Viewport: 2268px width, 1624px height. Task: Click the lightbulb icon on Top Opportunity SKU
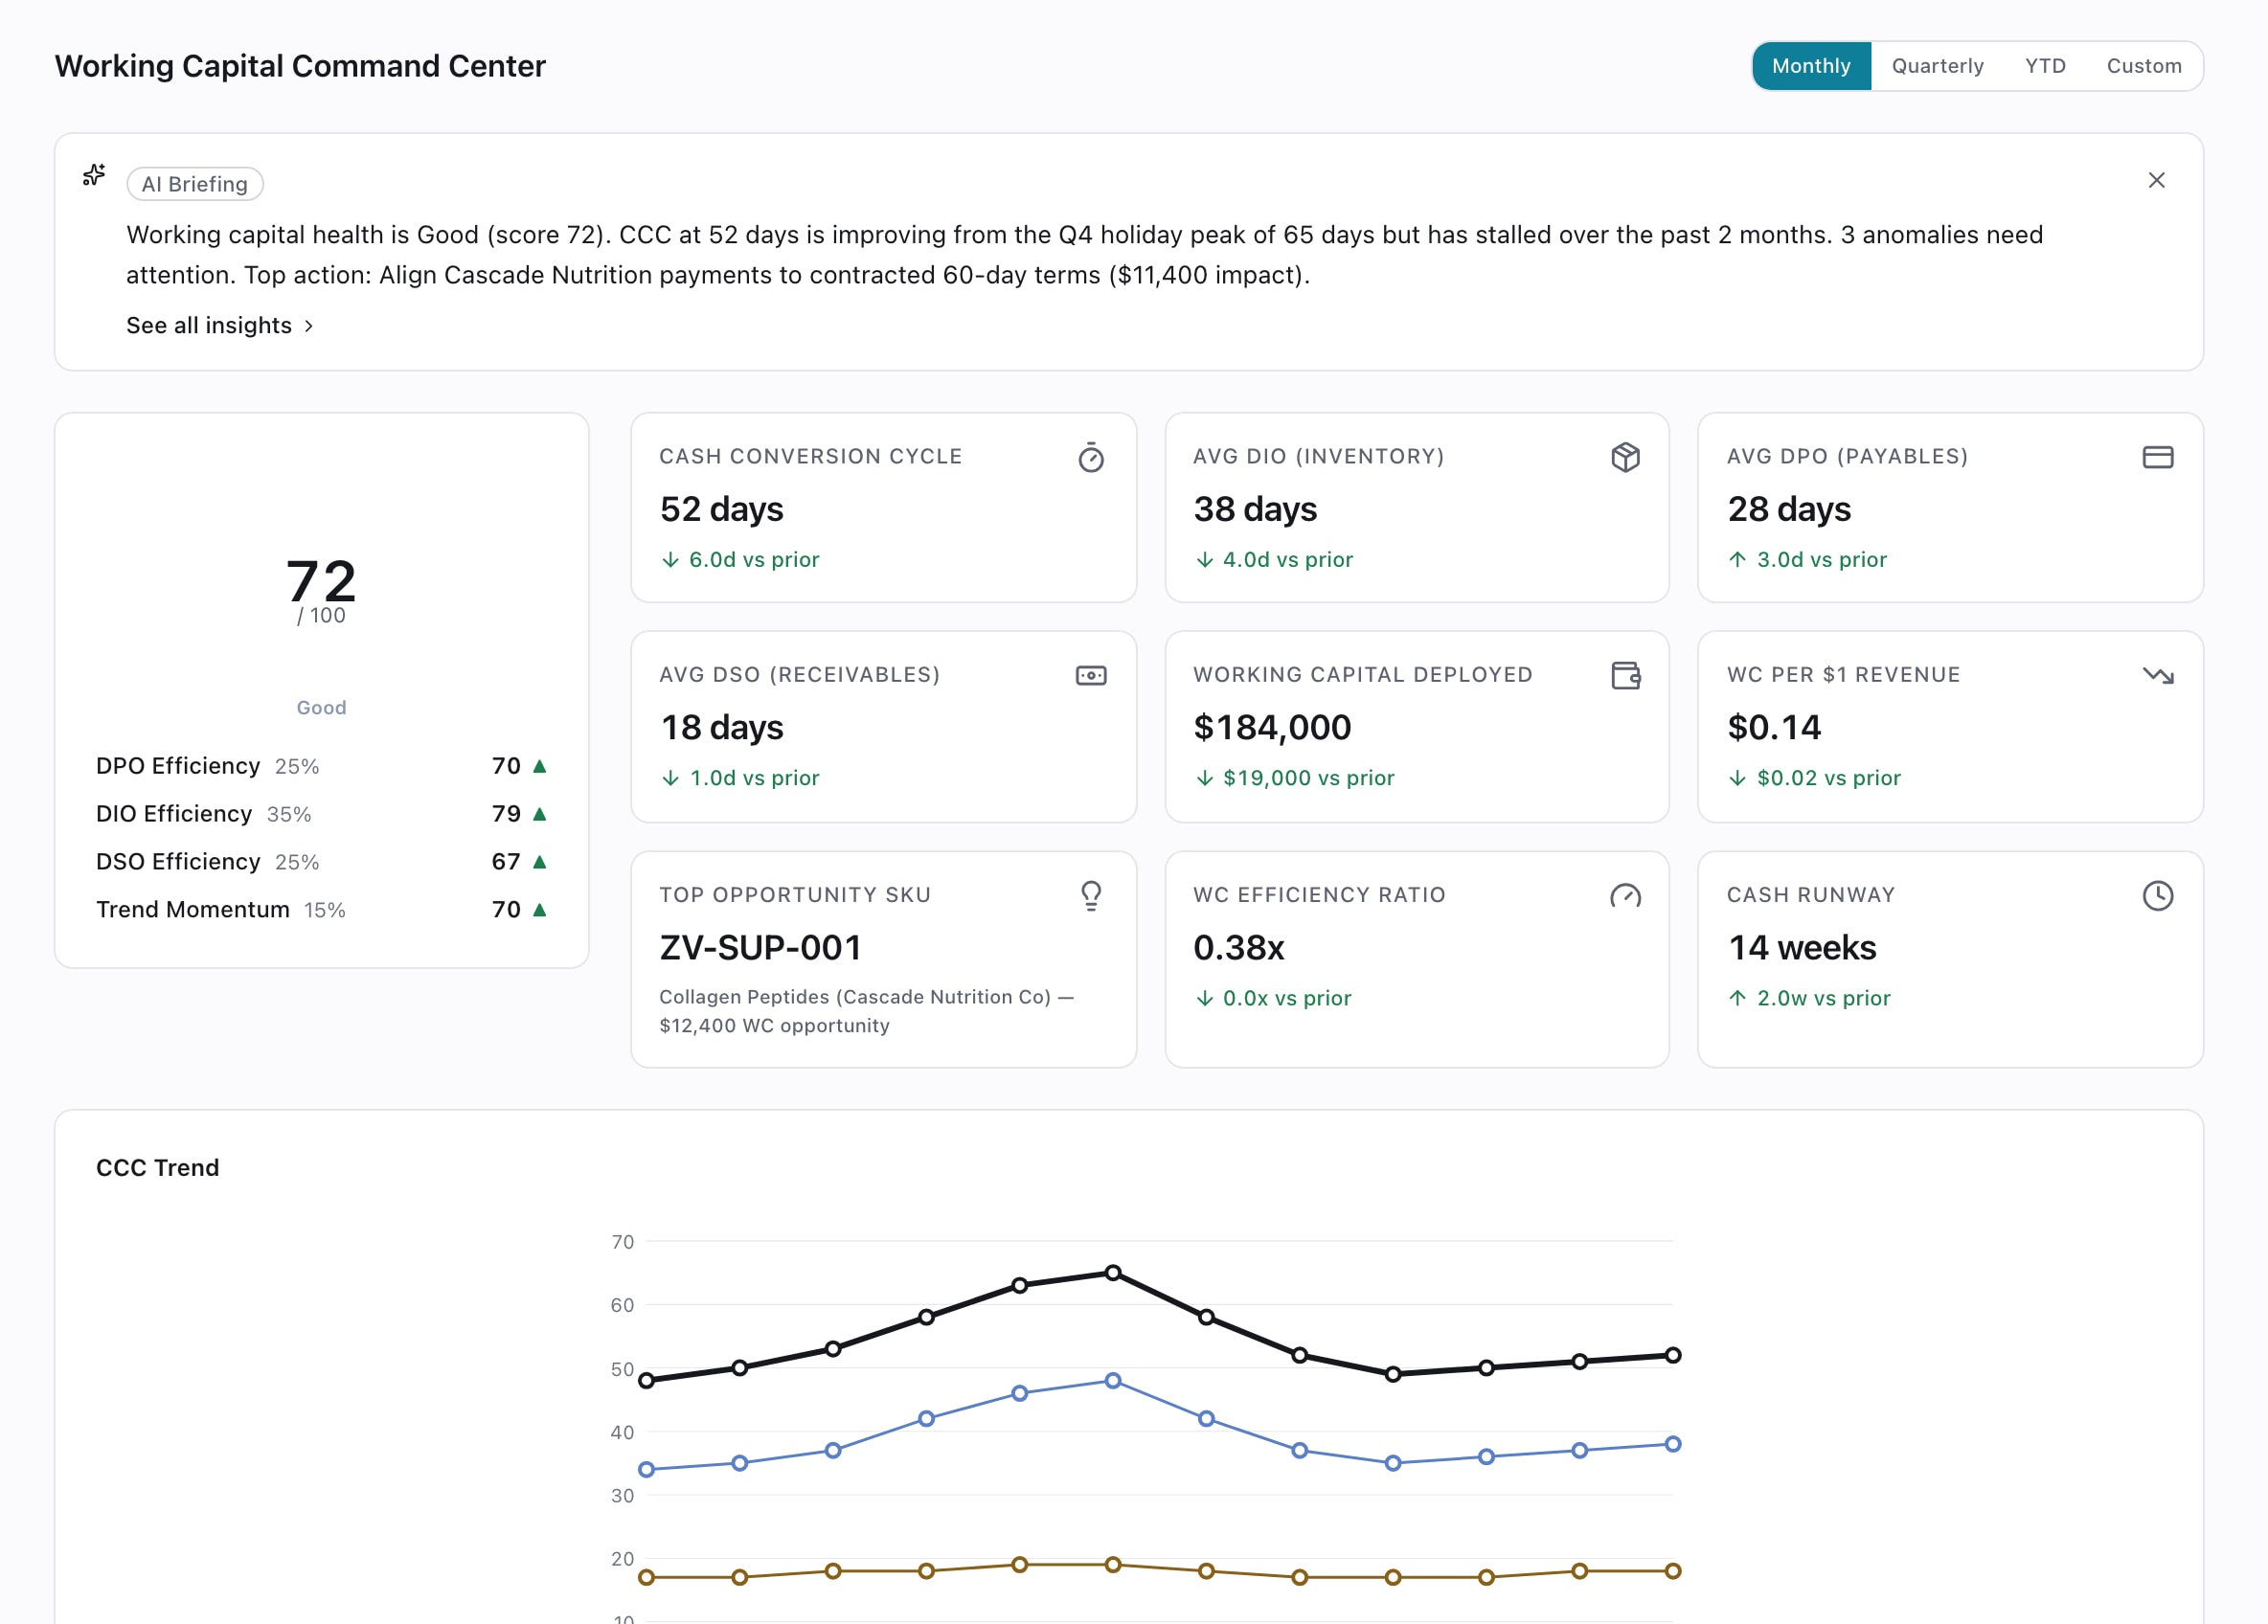(1091, 896)
